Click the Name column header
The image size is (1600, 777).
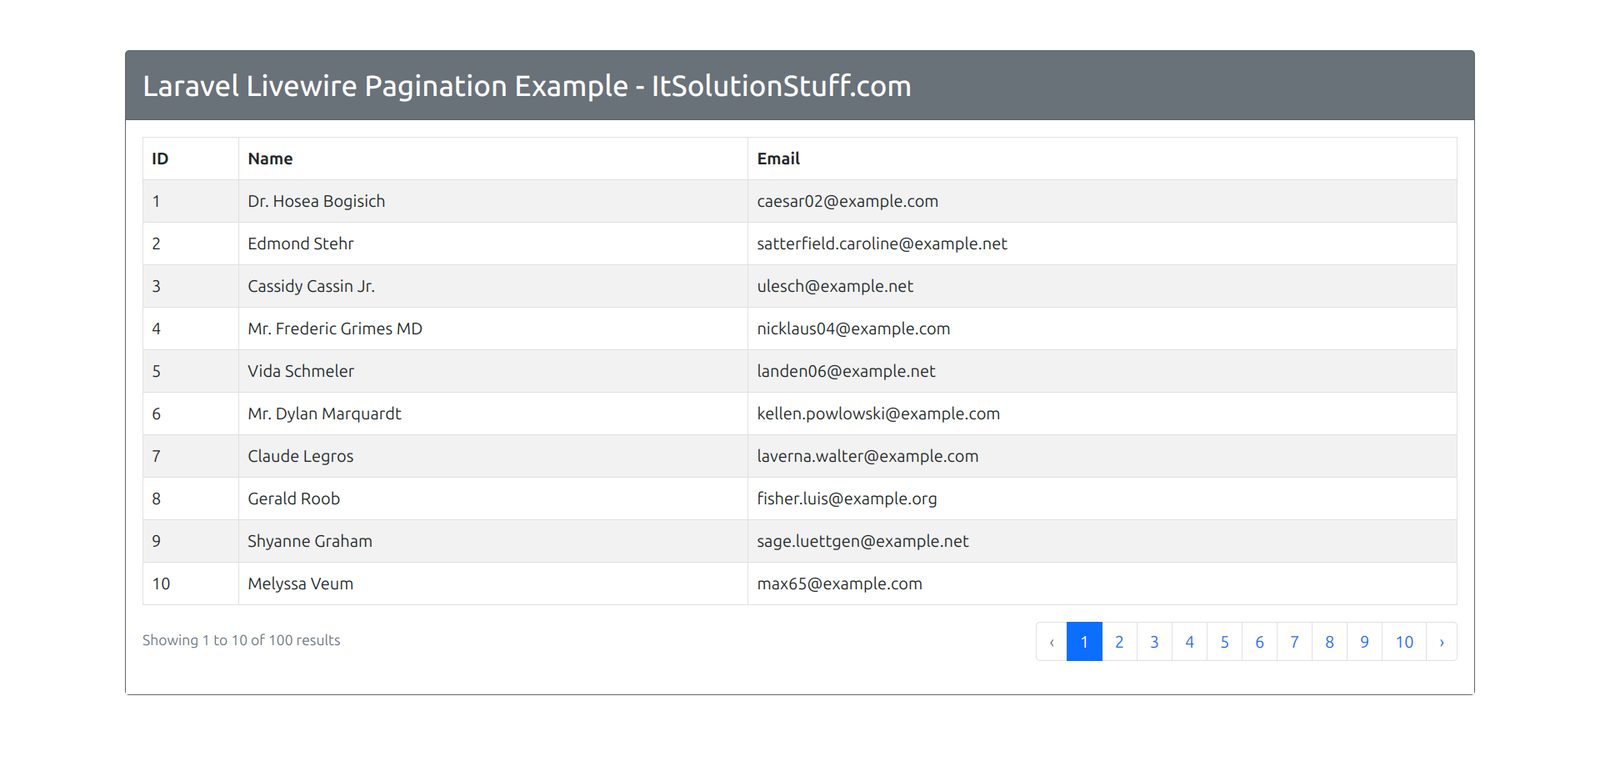[x=270, y=159]
